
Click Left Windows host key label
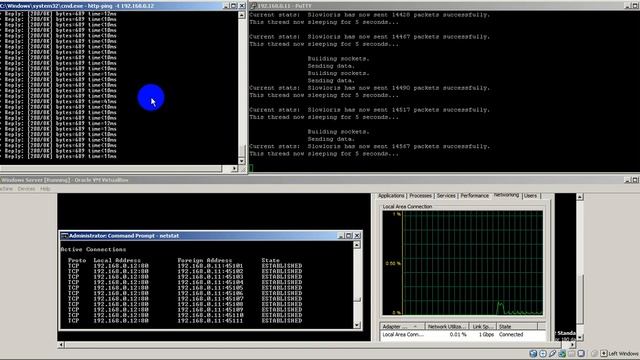tap(624, 353)
